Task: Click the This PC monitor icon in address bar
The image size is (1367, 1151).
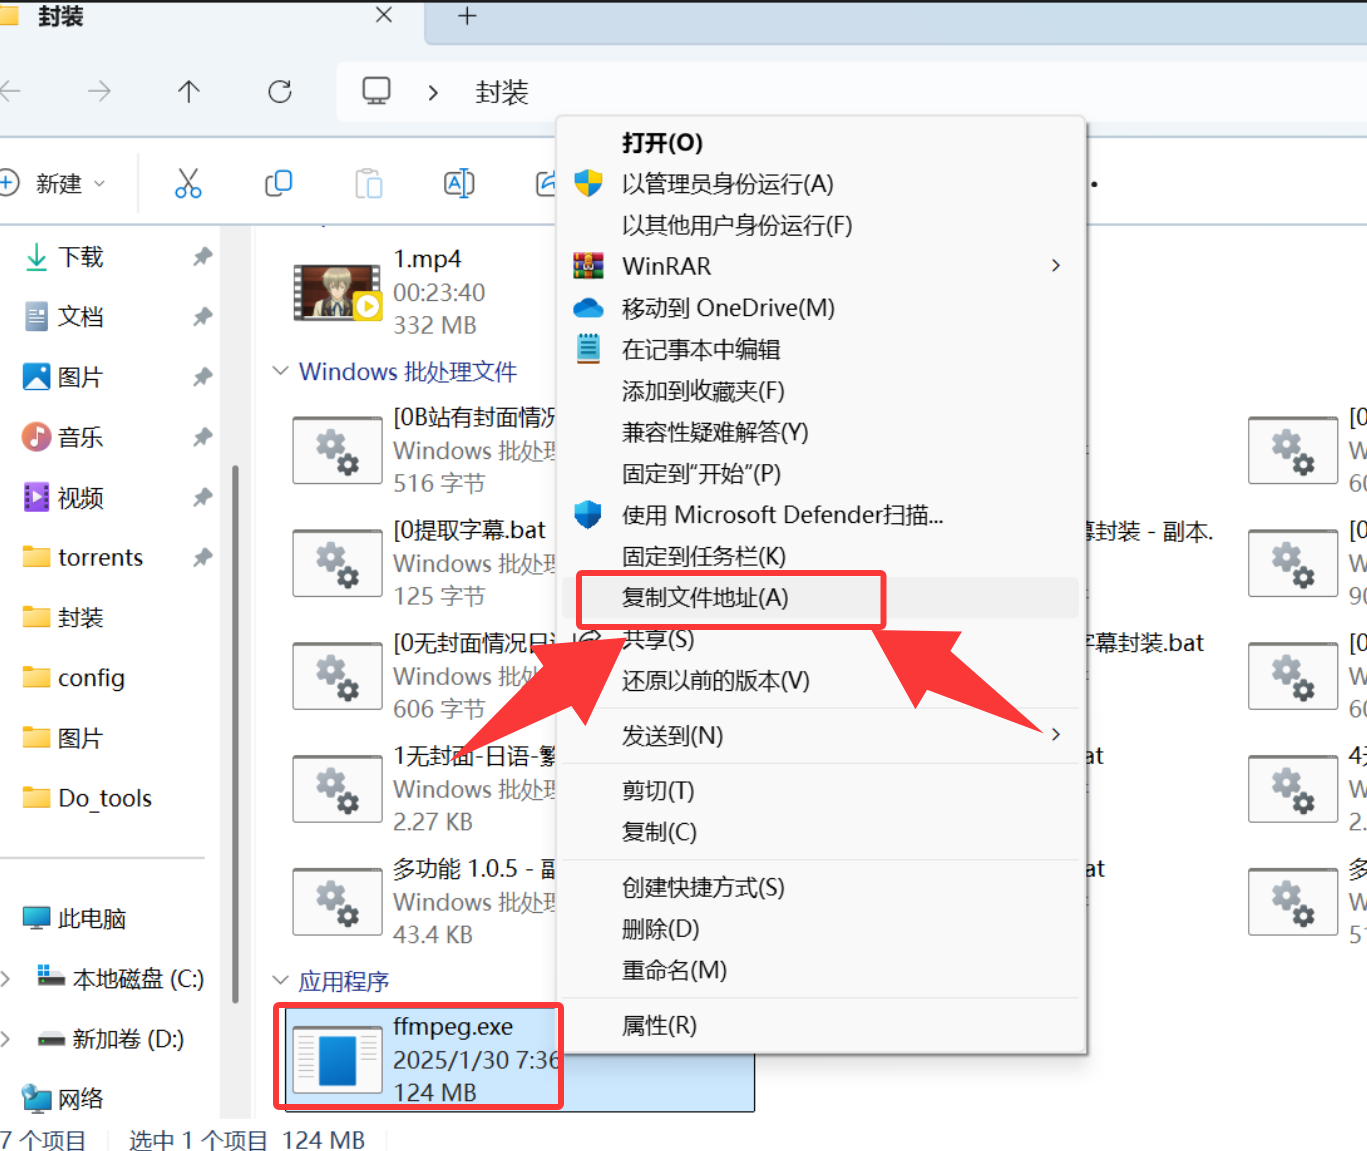Action: 376,92
